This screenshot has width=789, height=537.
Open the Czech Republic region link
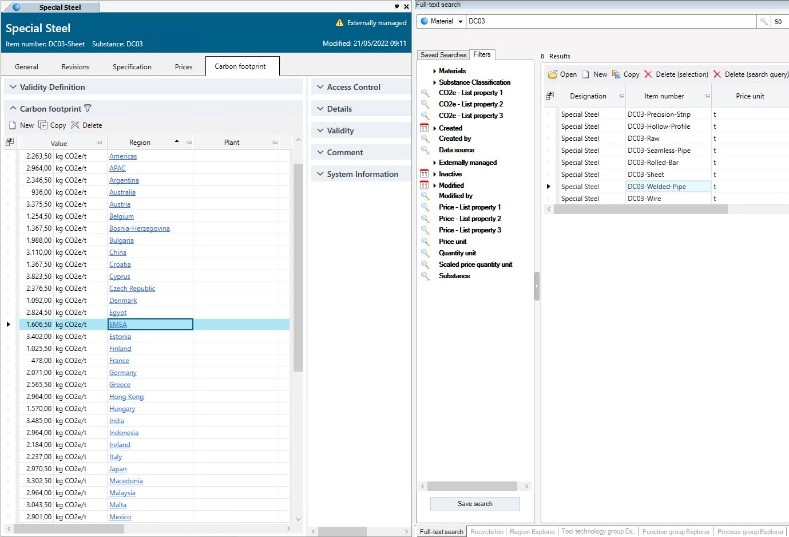132,289
